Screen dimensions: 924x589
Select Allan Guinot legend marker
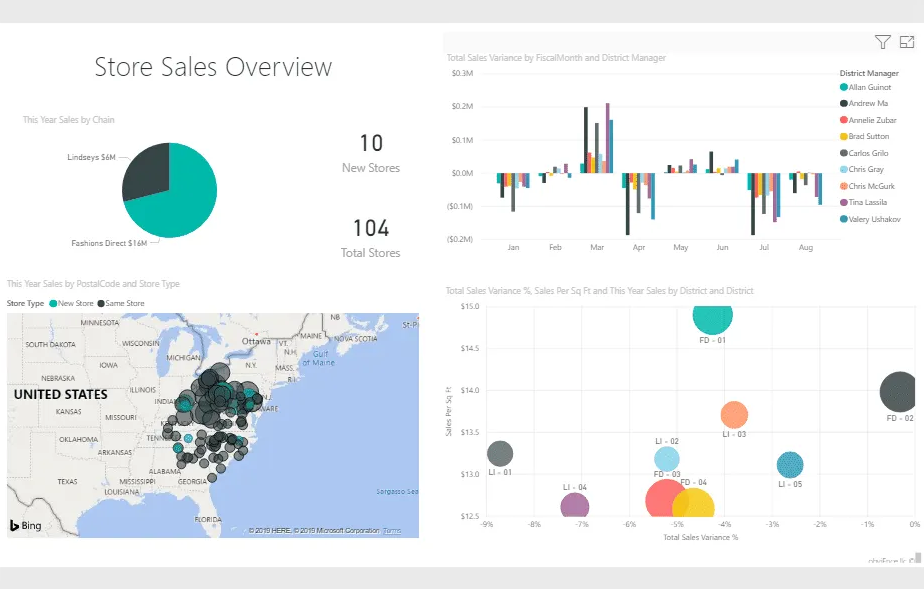[845, 88]
